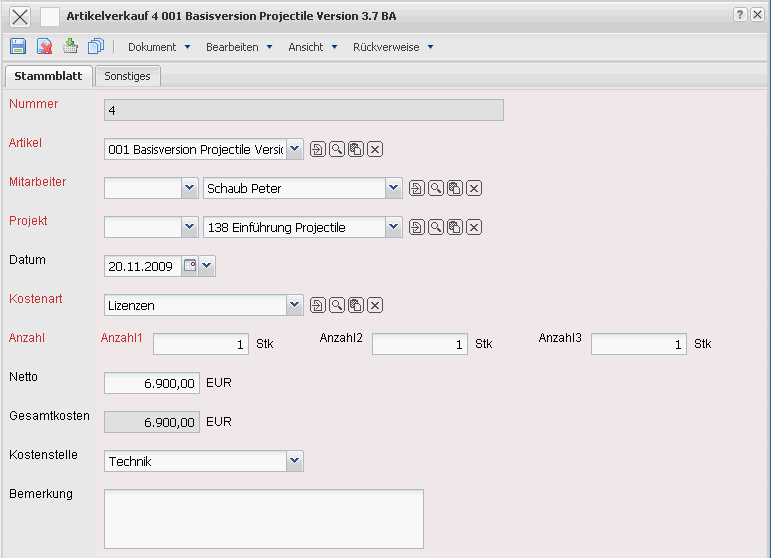Open the Bearbeiten menu
The height and width of the screenshot is (558, 771).
tap(239, 47)
